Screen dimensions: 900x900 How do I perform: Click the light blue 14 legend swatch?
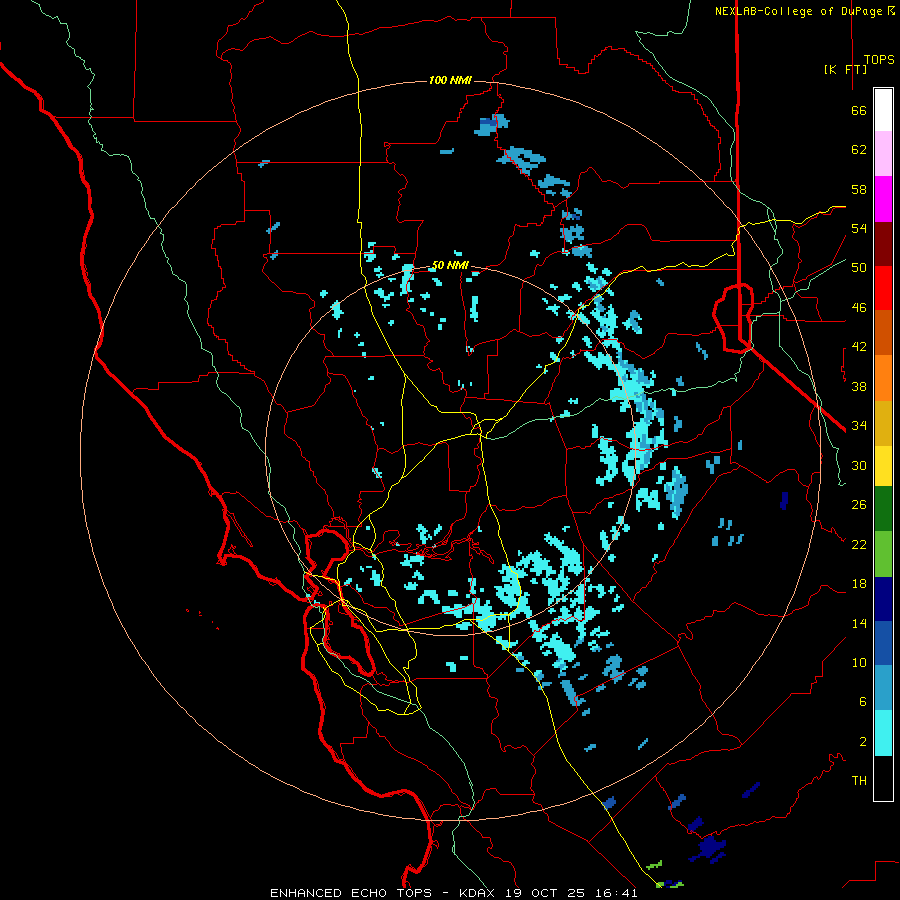click(883, 688)
